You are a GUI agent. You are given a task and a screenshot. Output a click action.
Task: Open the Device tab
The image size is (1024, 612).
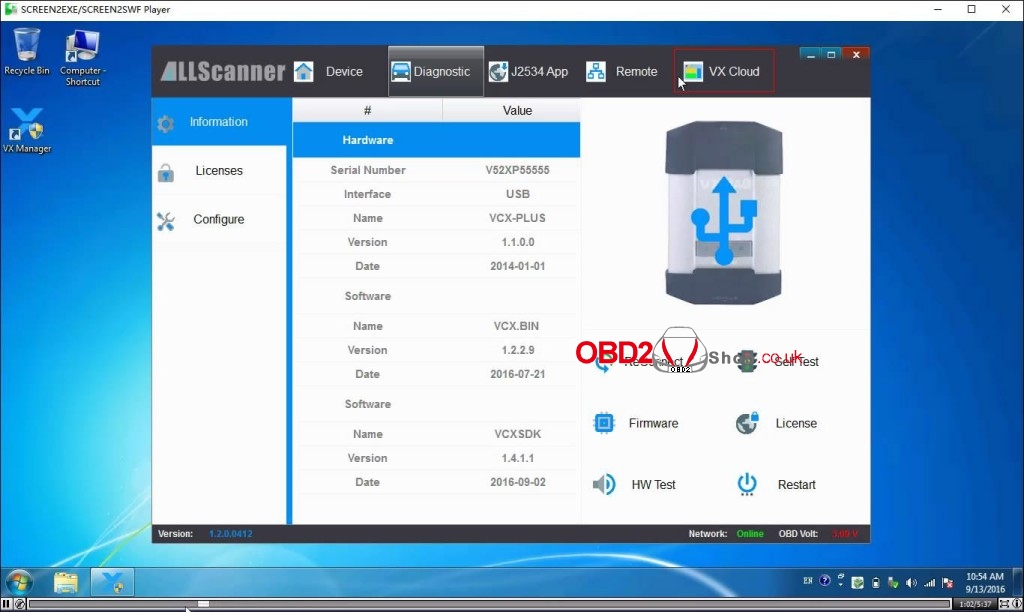point(329,72)
